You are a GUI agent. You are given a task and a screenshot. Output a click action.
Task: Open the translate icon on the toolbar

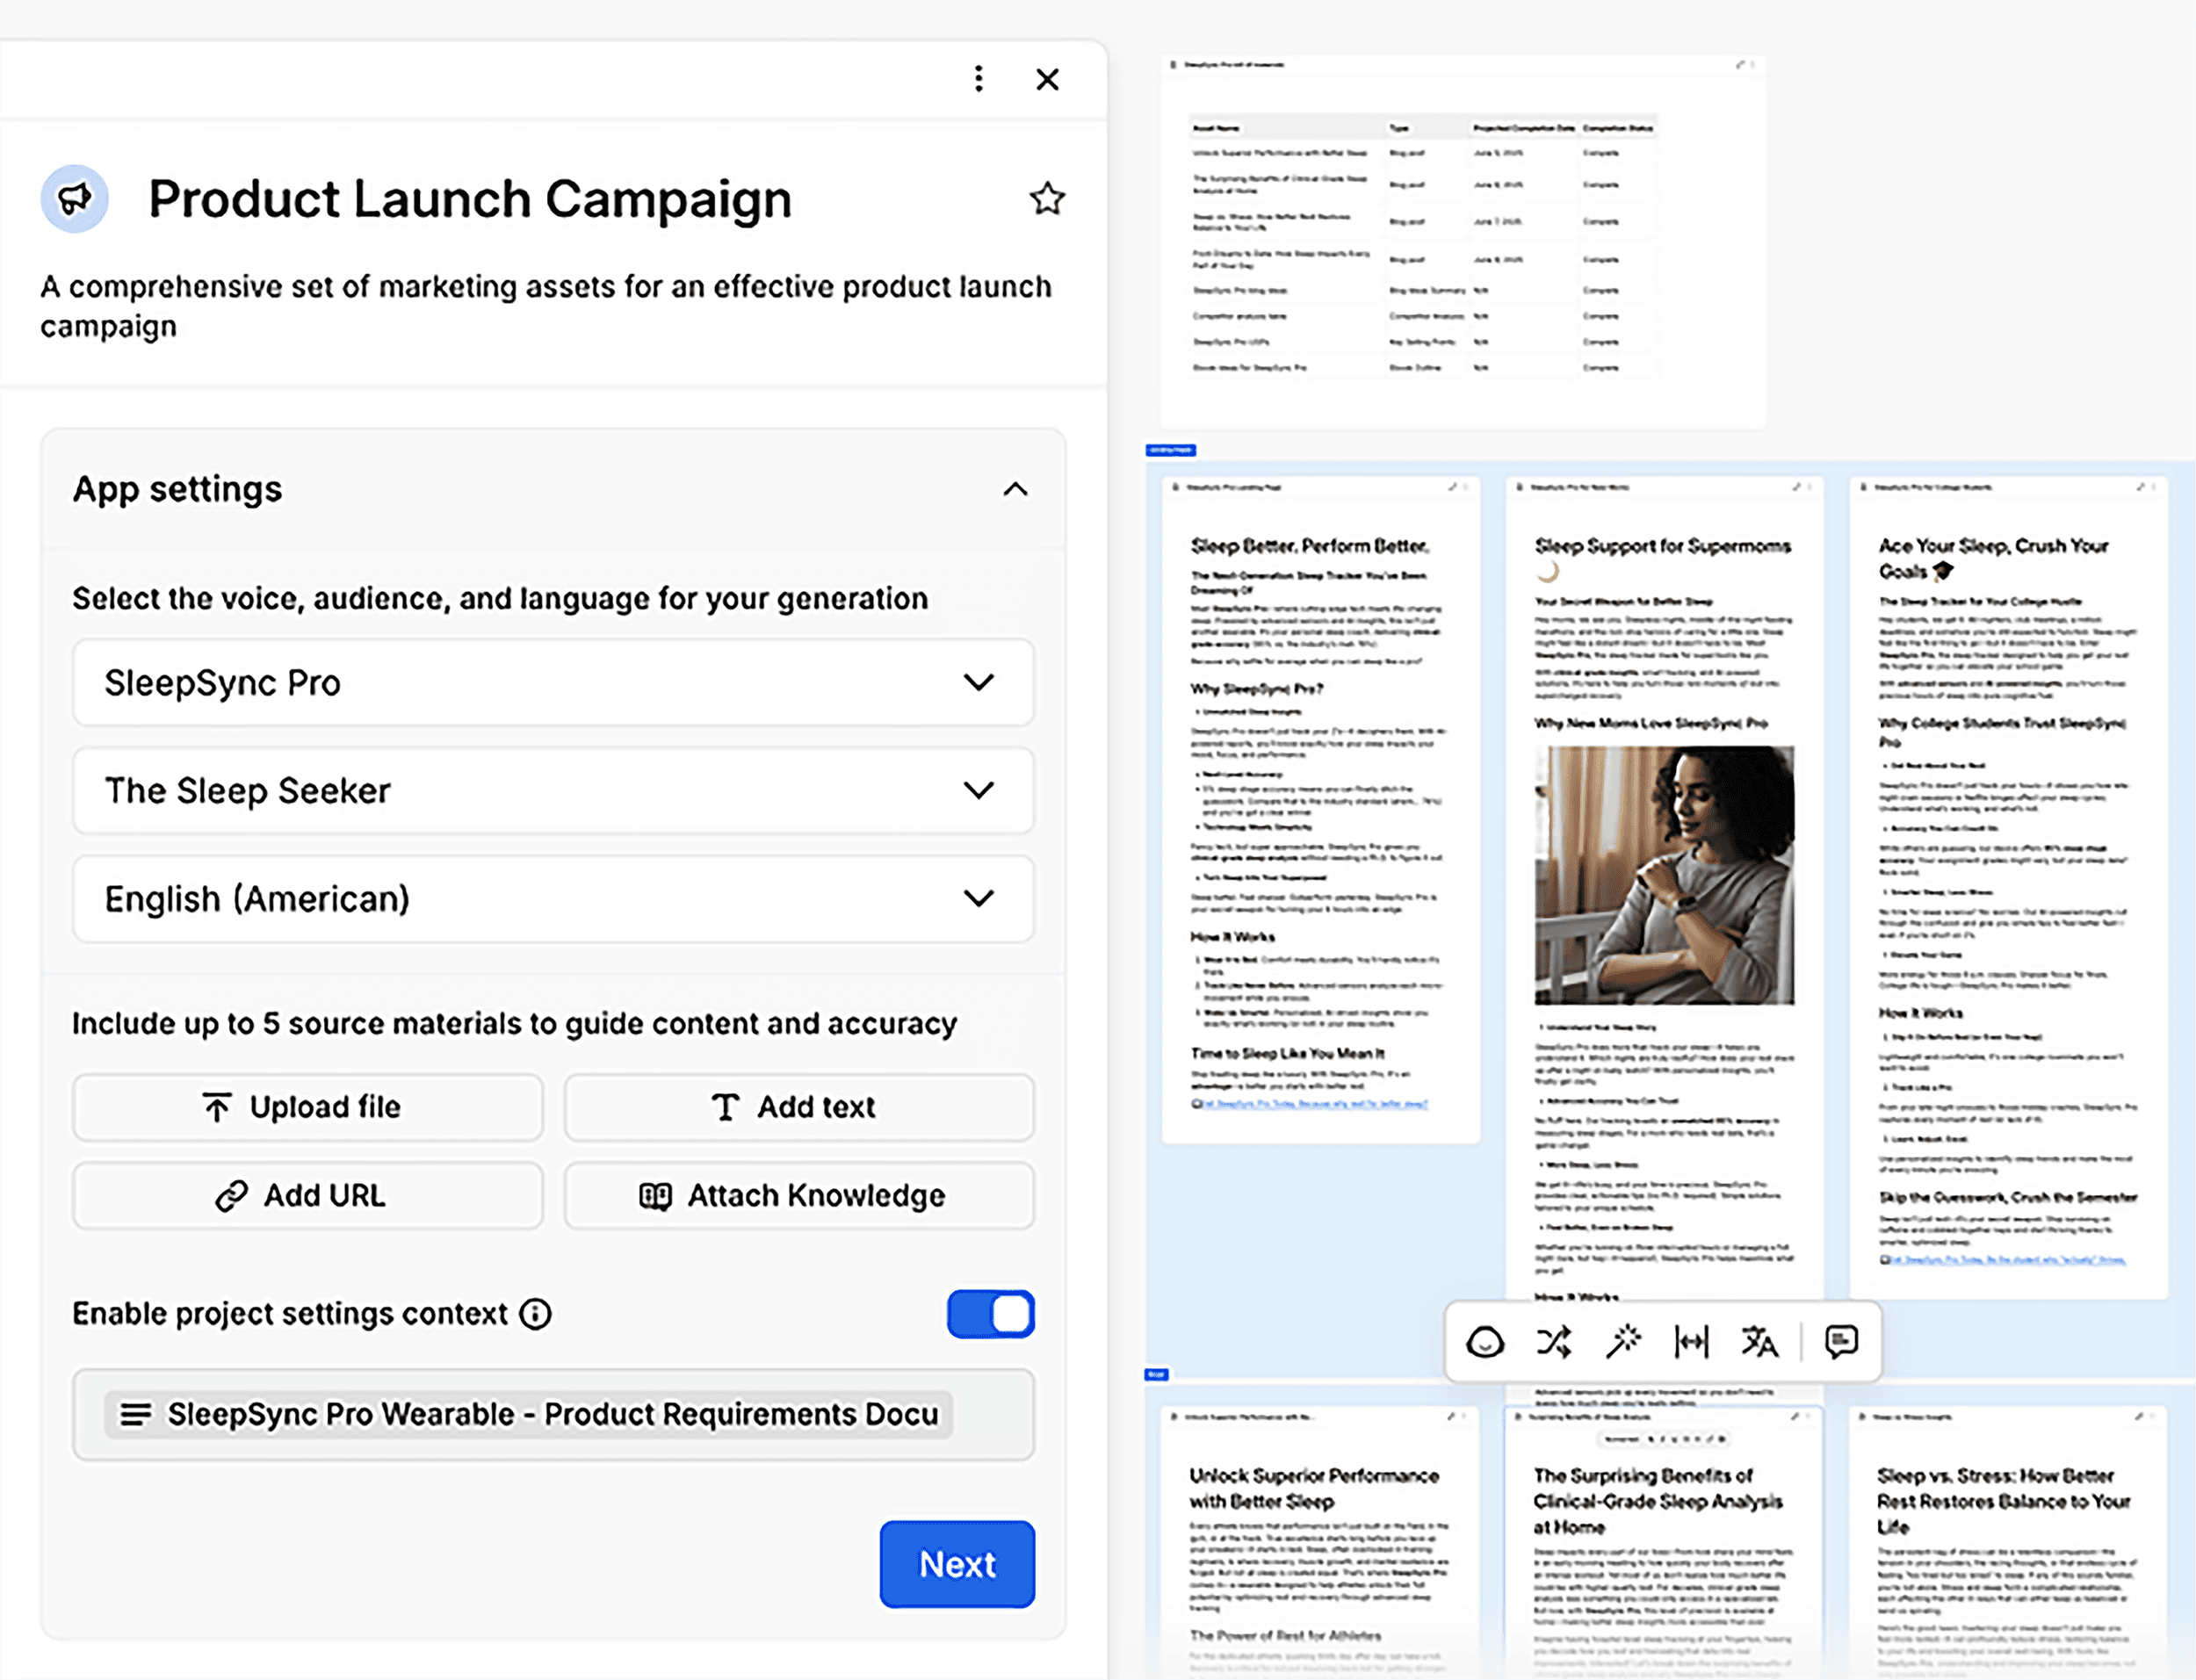(x=1760, y=1342)
